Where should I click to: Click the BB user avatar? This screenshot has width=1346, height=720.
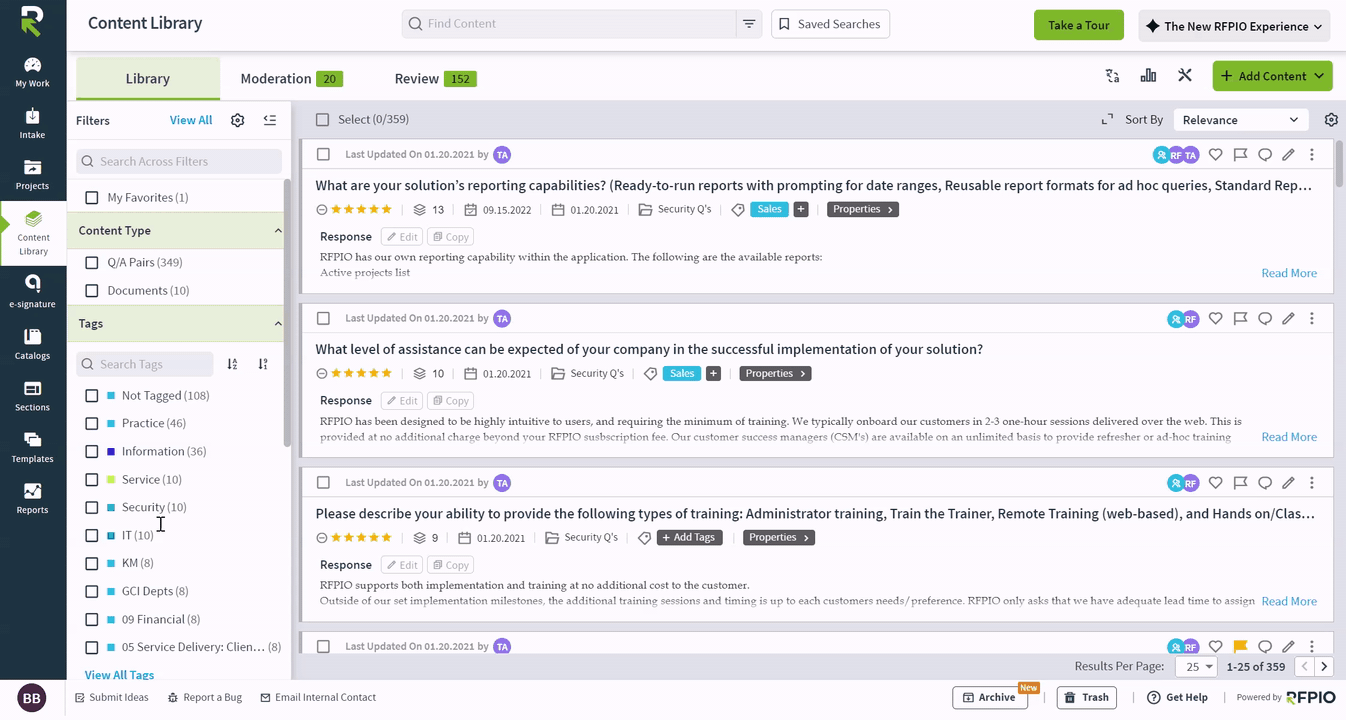click(x=32, y=698)
